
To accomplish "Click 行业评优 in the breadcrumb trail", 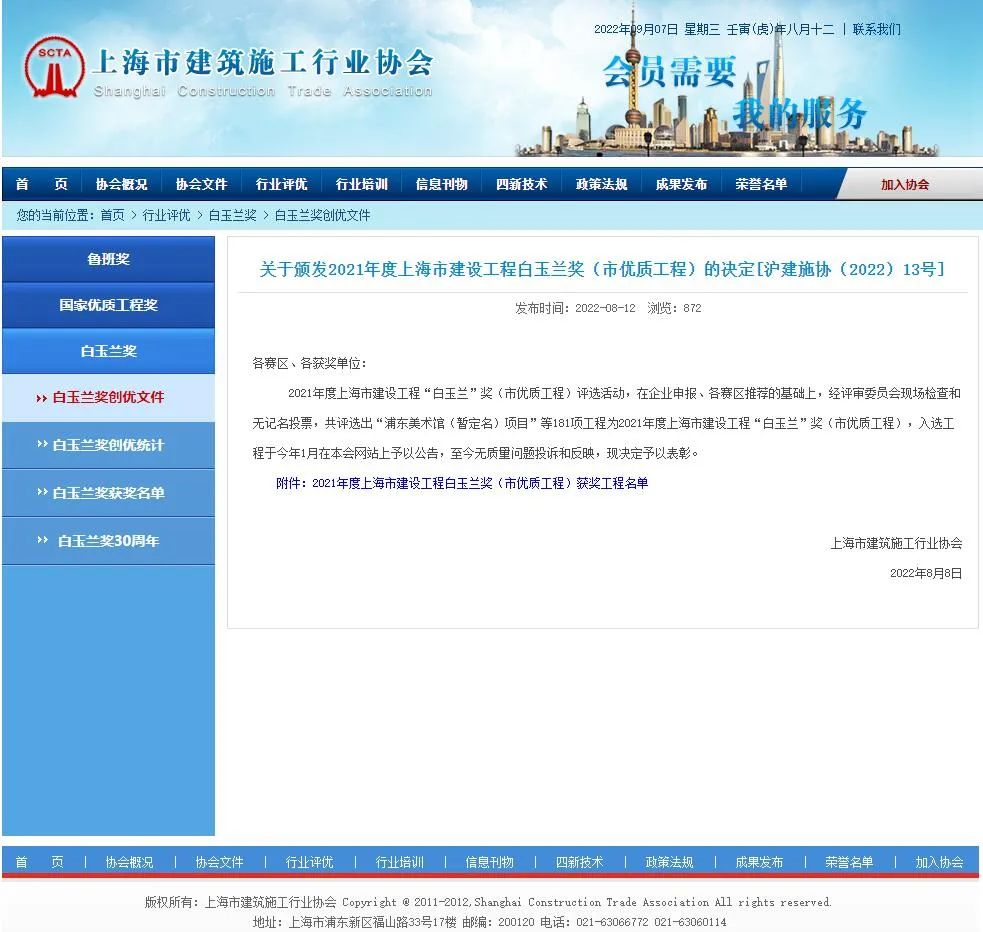I will click(166, 216).
